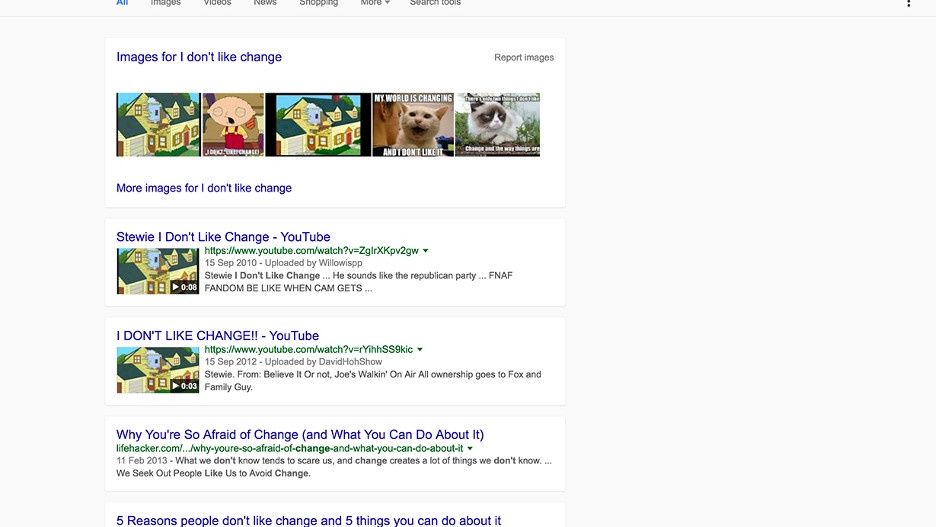Open the Stewie character image thumbnail
Screen dimensions: 936x527
coord(233,125)
